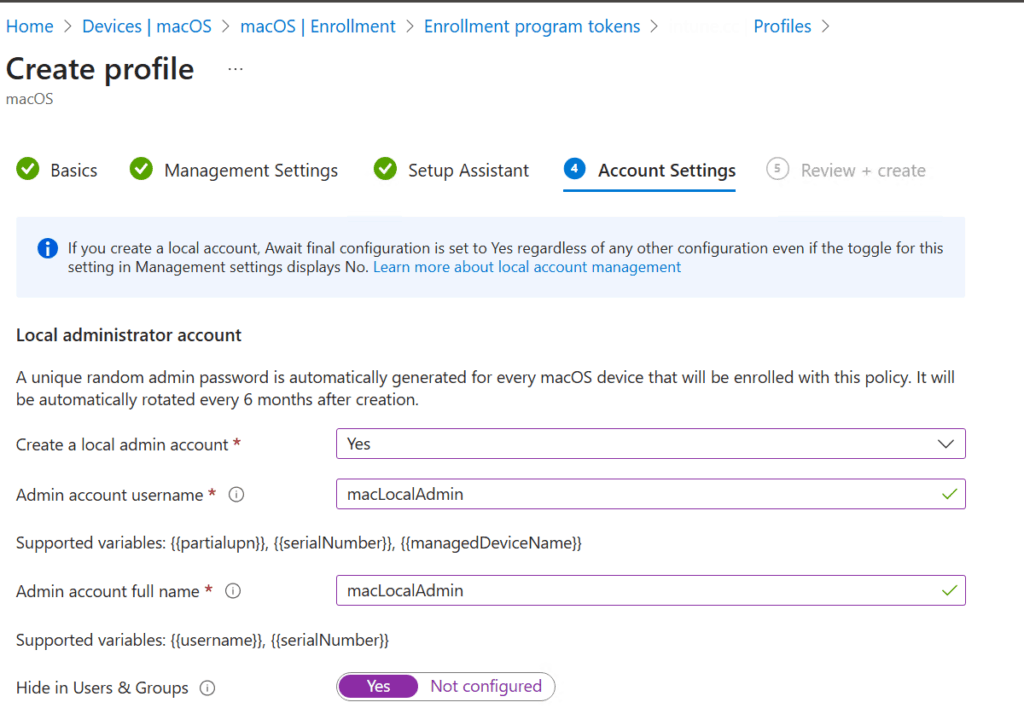Open macOS | Enrollment breadcrumb link

point(318,26)
